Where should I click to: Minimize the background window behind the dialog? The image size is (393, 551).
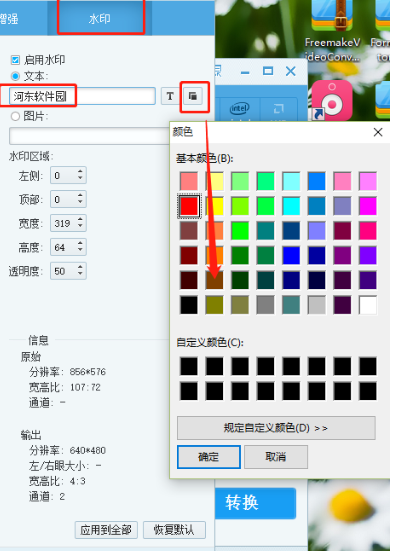[x=245, y=72]
